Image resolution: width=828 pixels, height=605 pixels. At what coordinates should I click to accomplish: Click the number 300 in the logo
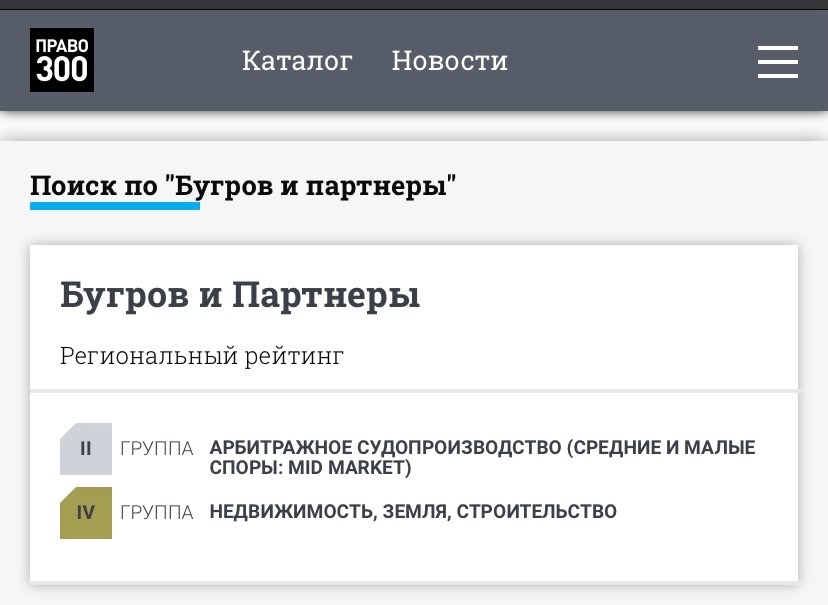(62, 70)
